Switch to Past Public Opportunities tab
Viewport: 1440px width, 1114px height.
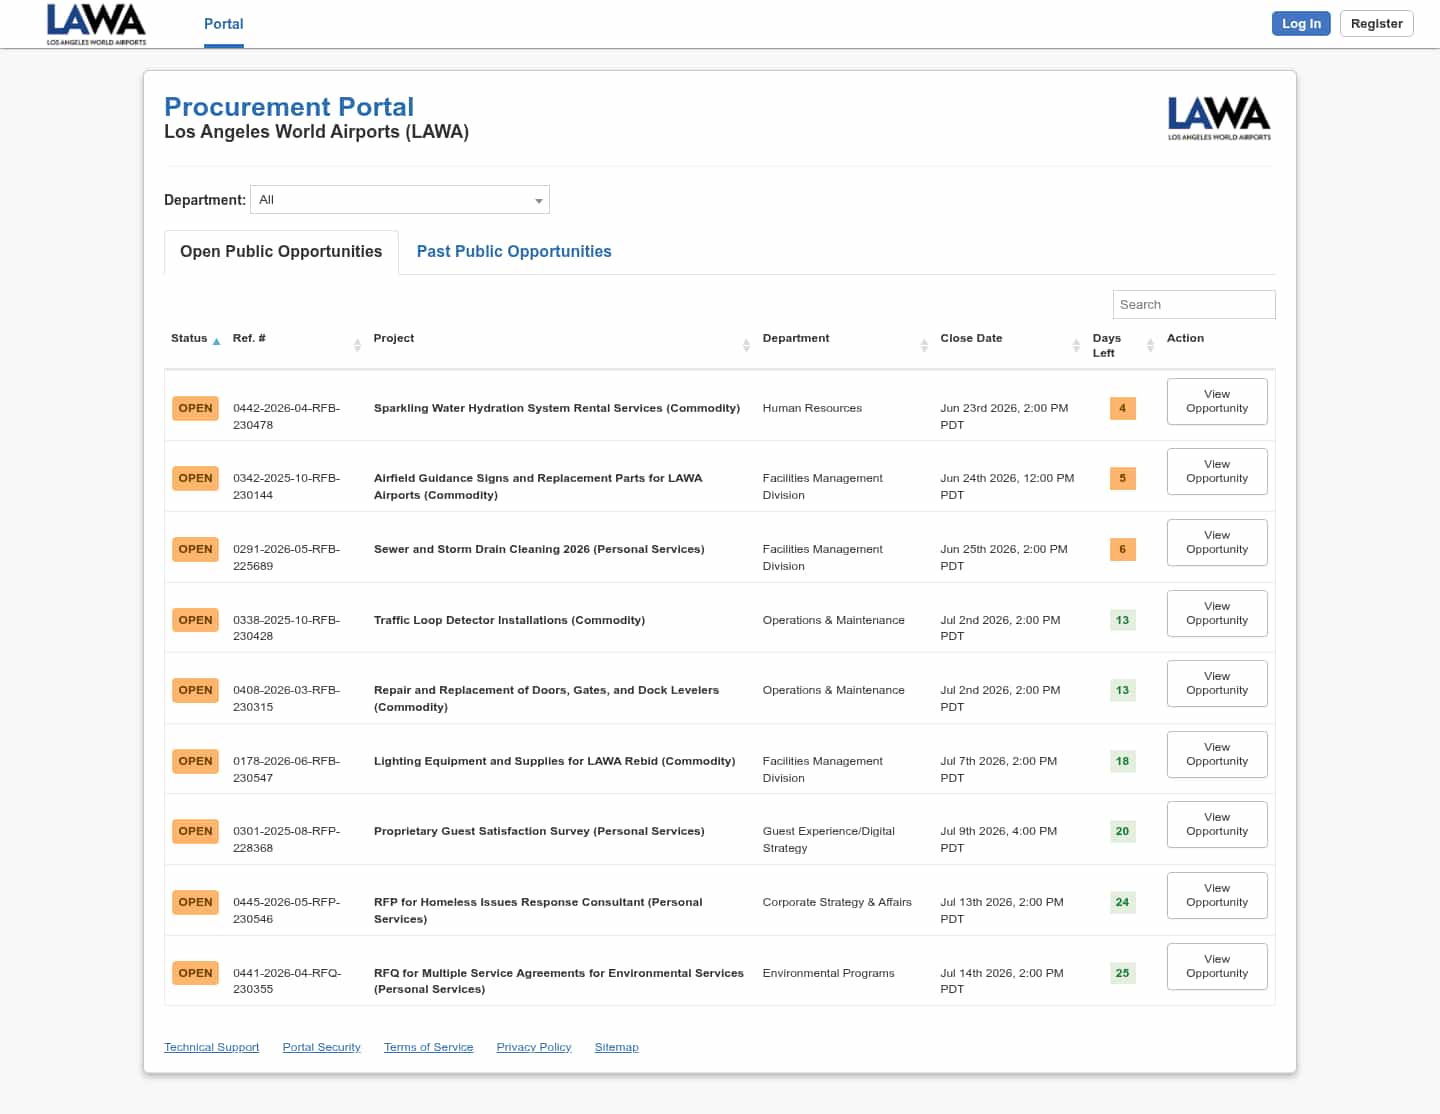(514, 252)
